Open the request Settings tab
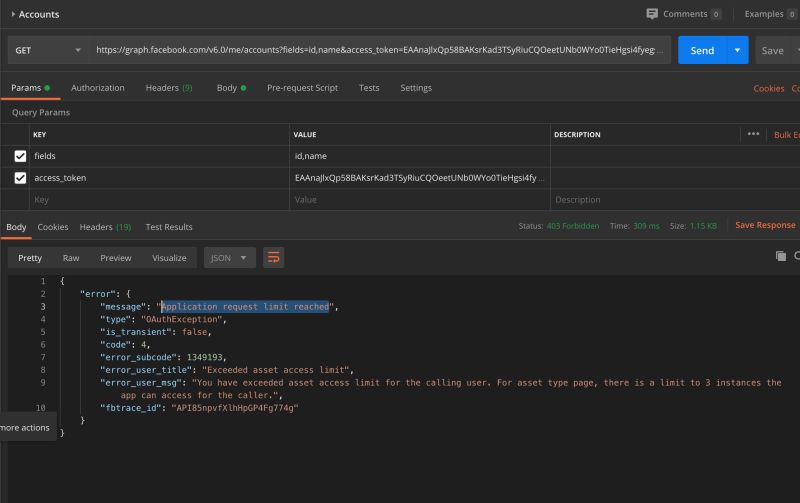Viewport: 800px width, 503px height. pos(416,88)
